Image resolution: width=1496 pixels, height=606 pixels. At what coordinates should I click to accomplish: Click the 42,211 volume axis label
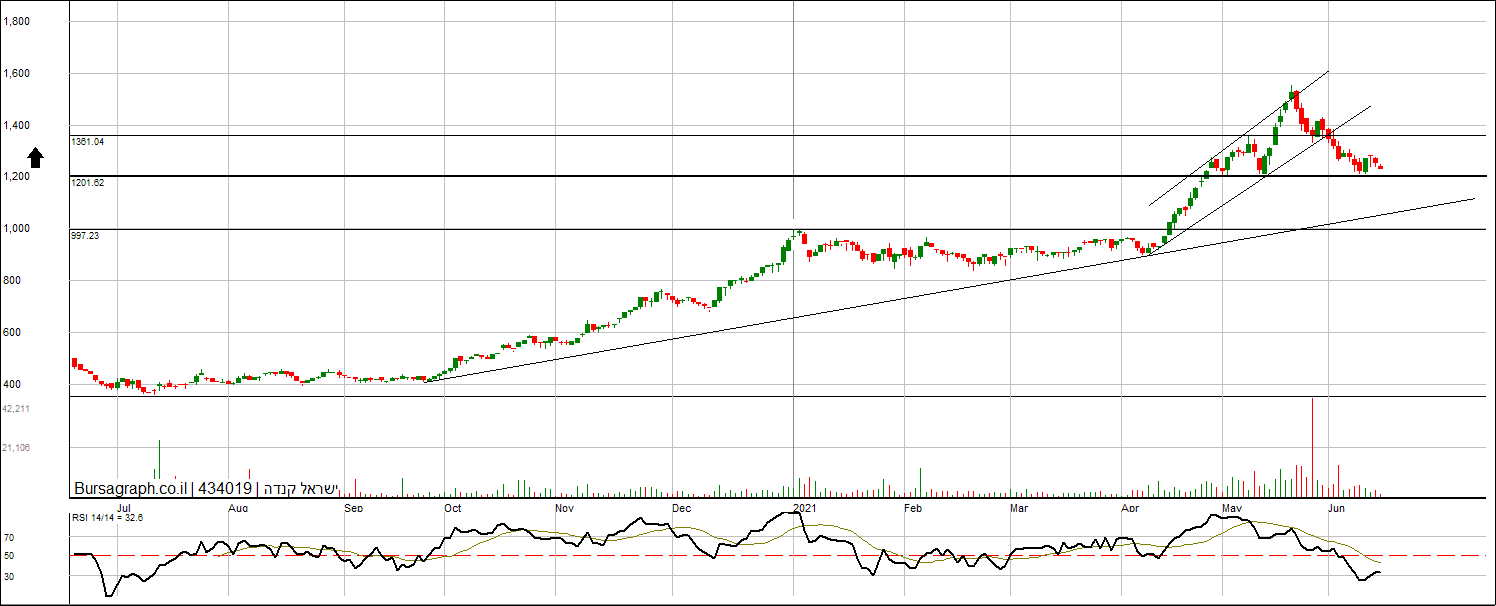pos(16,408)
